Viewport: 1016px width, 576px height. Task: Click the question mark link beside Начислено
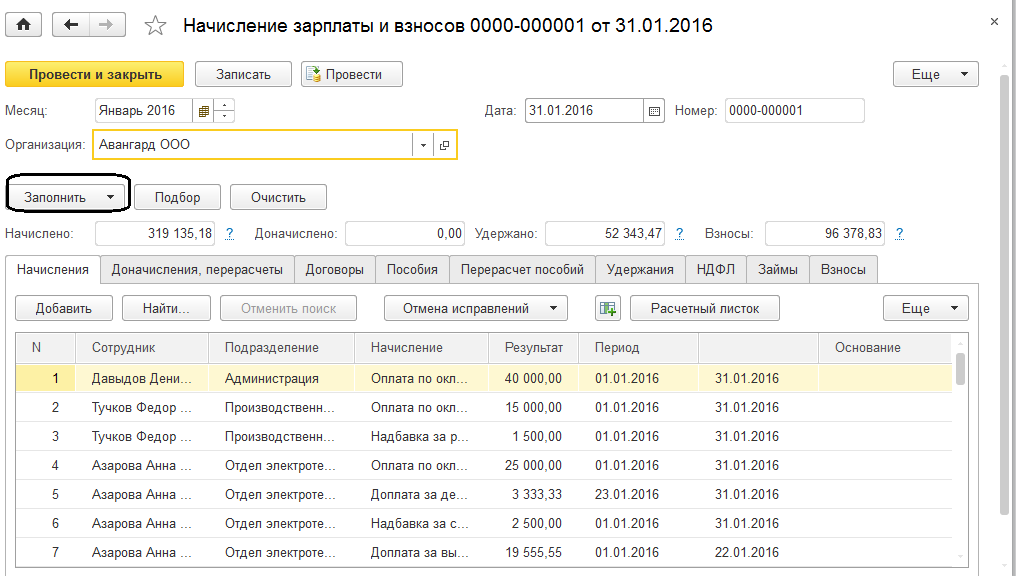(230, 233)
